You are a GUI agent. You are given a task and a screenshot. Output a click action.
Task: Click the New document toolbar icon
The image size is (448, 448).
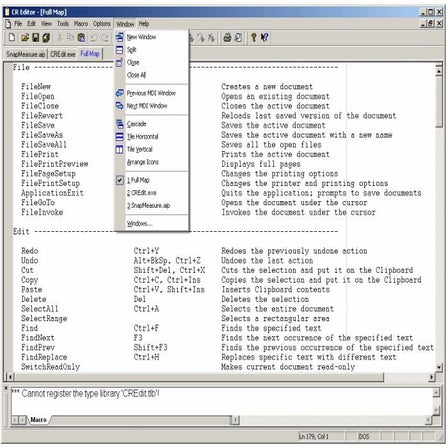coord(12,38)
